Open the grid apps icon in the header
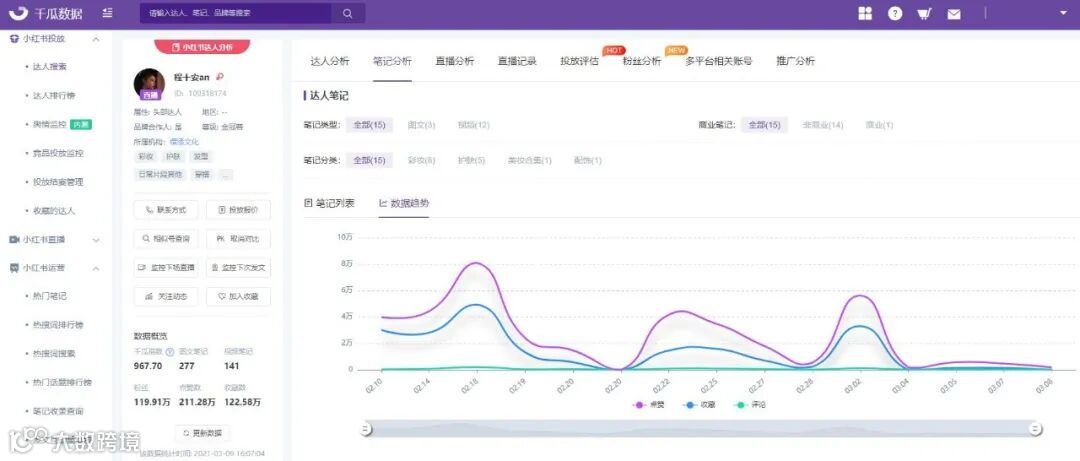Screen dimensions: 1080x461 tap(865, 13)
